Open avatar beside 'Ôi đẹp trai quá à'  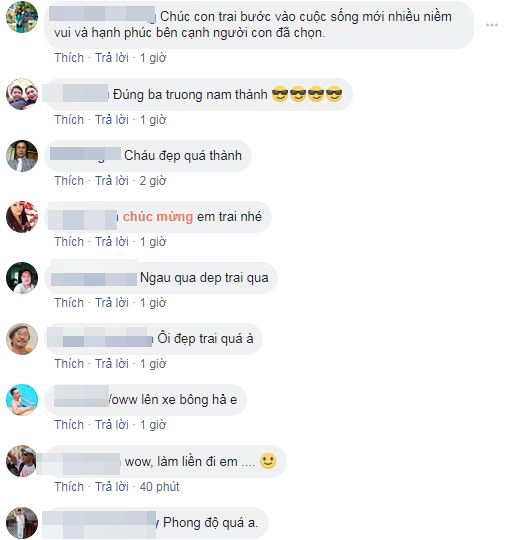coord(22,339)
